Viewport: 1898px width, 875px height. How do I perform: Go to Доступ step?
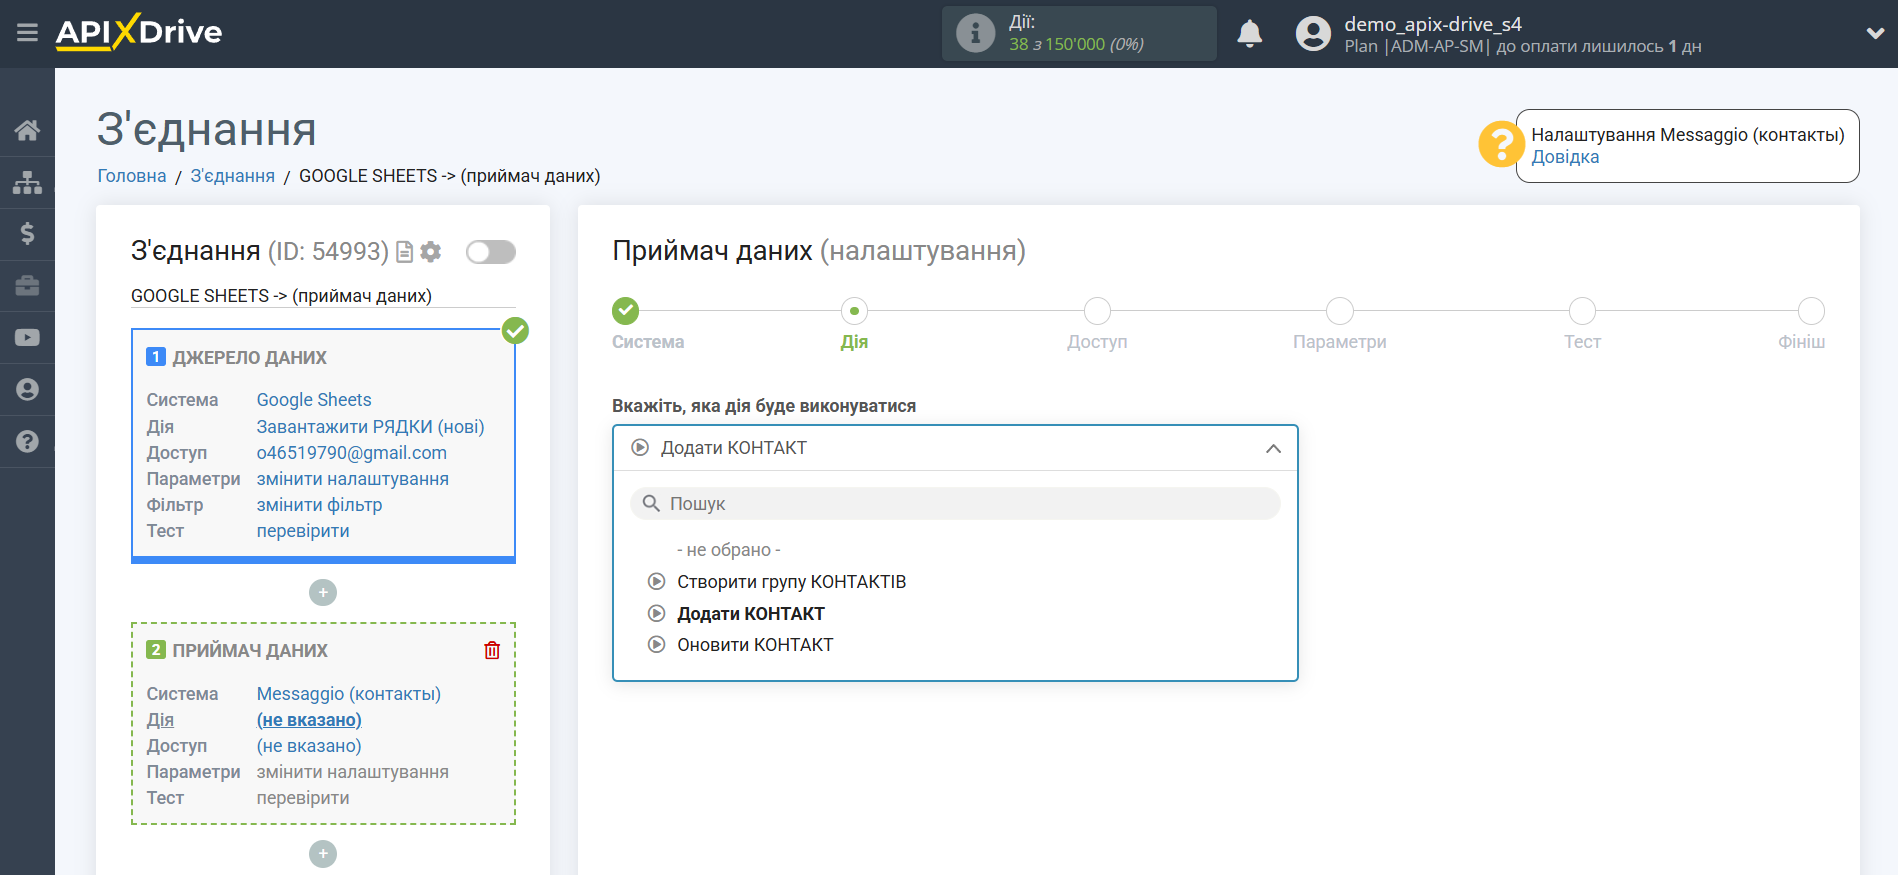[x=1097, y=311]
